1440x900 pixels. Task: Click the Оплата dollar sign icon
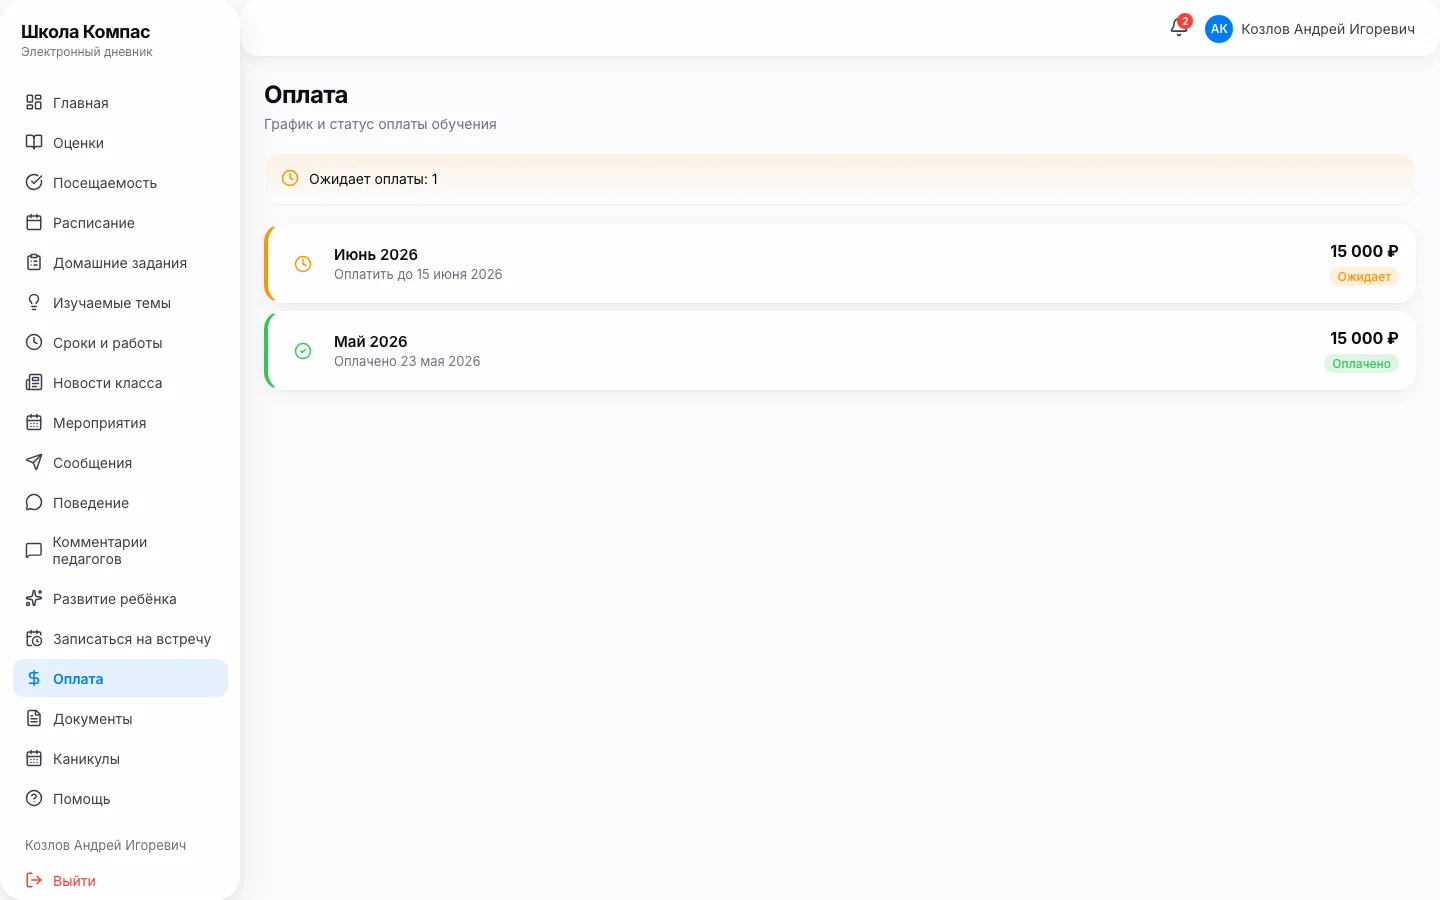(34, 678)
